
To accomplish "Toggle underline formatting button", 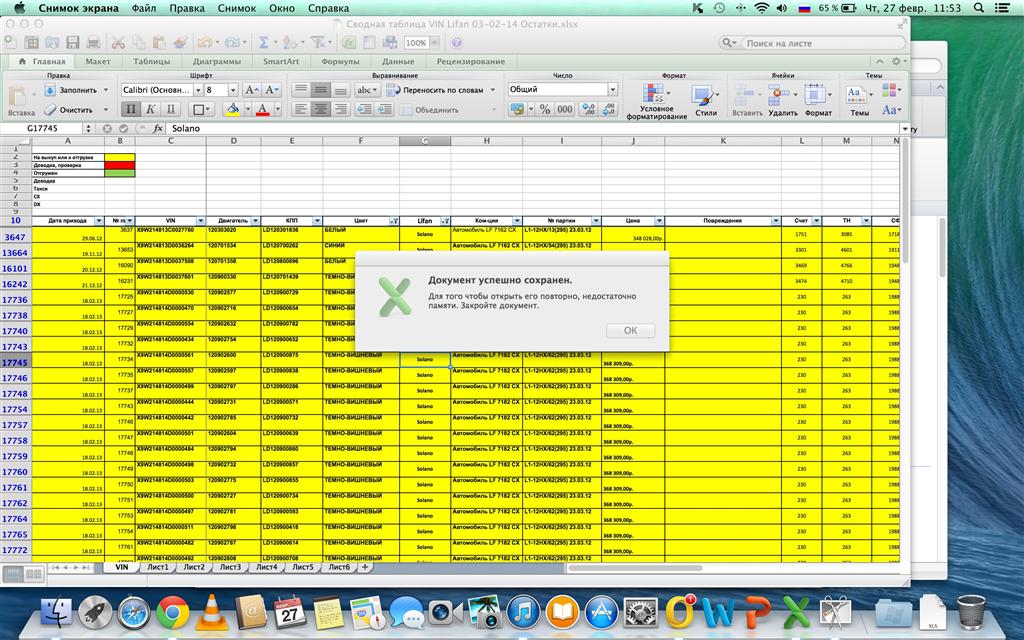I will pyautogui.click(x=170, y=109).
